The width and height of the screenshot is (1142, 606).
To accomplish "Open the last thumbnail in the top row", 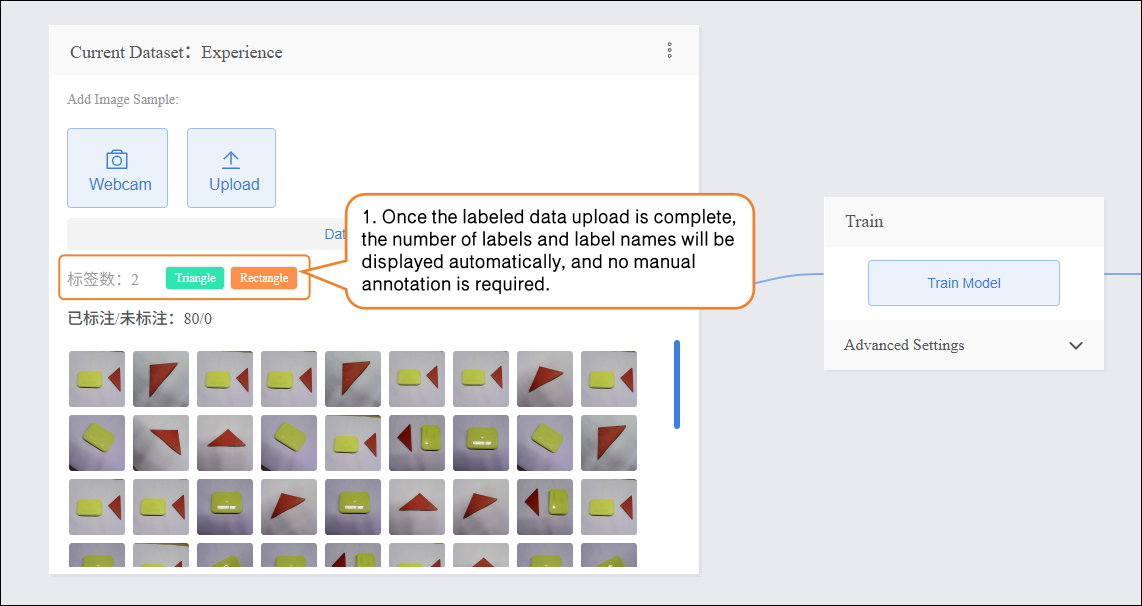I will tap(609, 379).
